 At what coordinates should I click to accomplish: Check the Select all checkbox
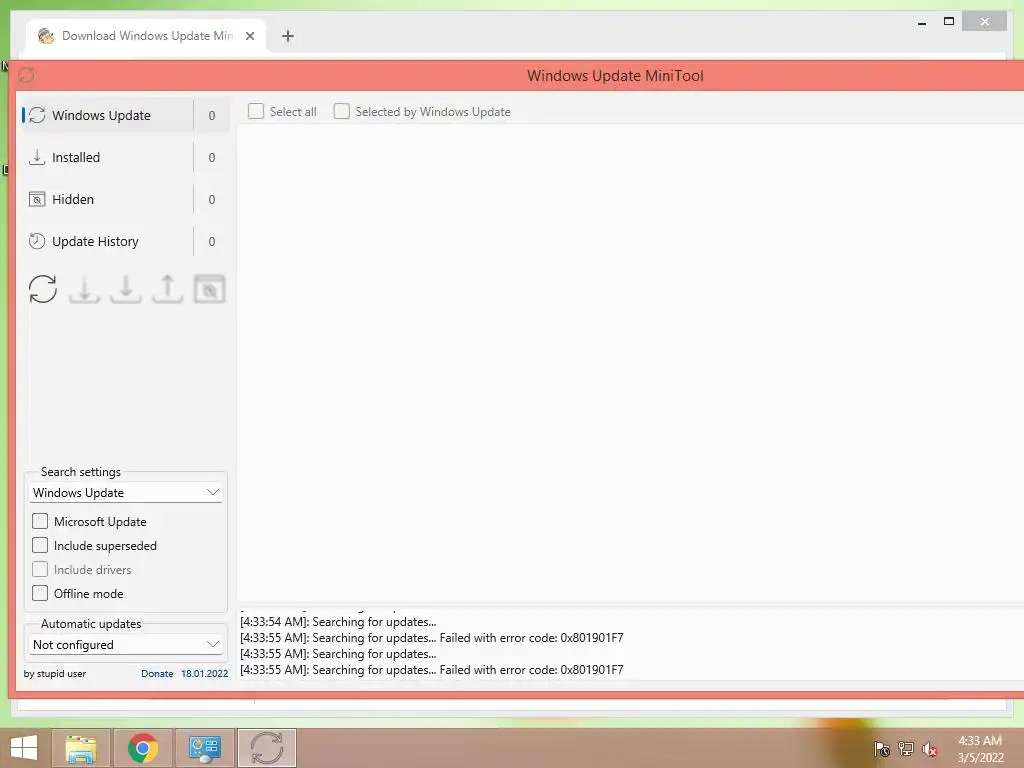pos(256,111)
